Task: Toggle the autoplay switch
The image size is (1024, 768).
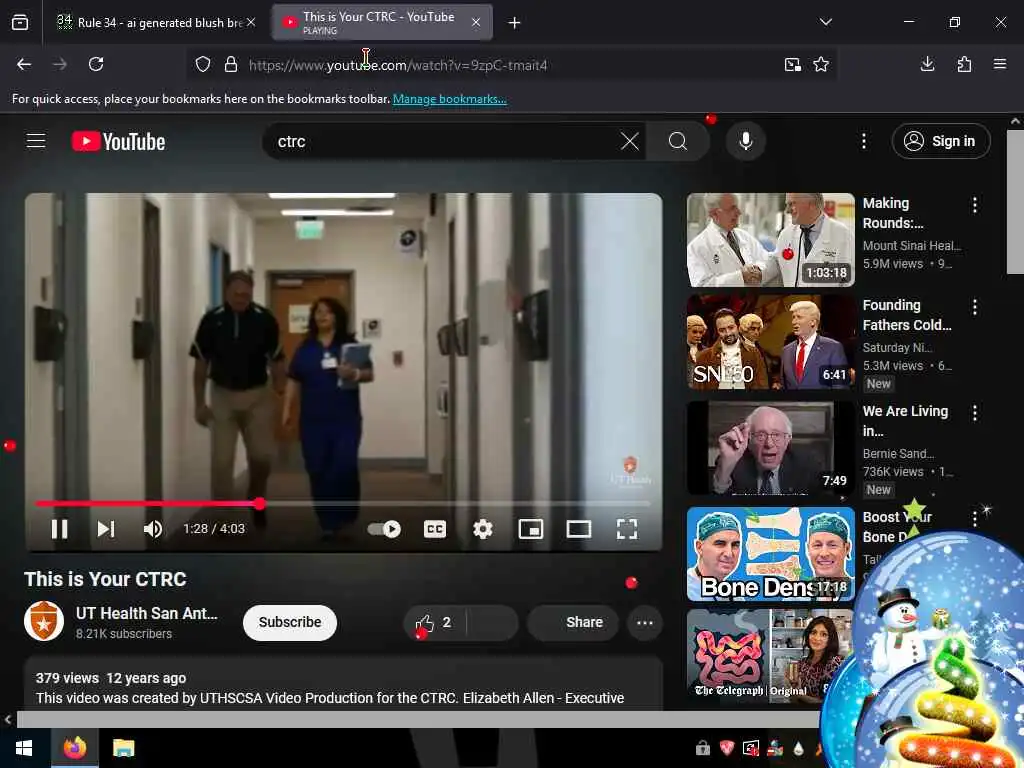Action: 384,529
